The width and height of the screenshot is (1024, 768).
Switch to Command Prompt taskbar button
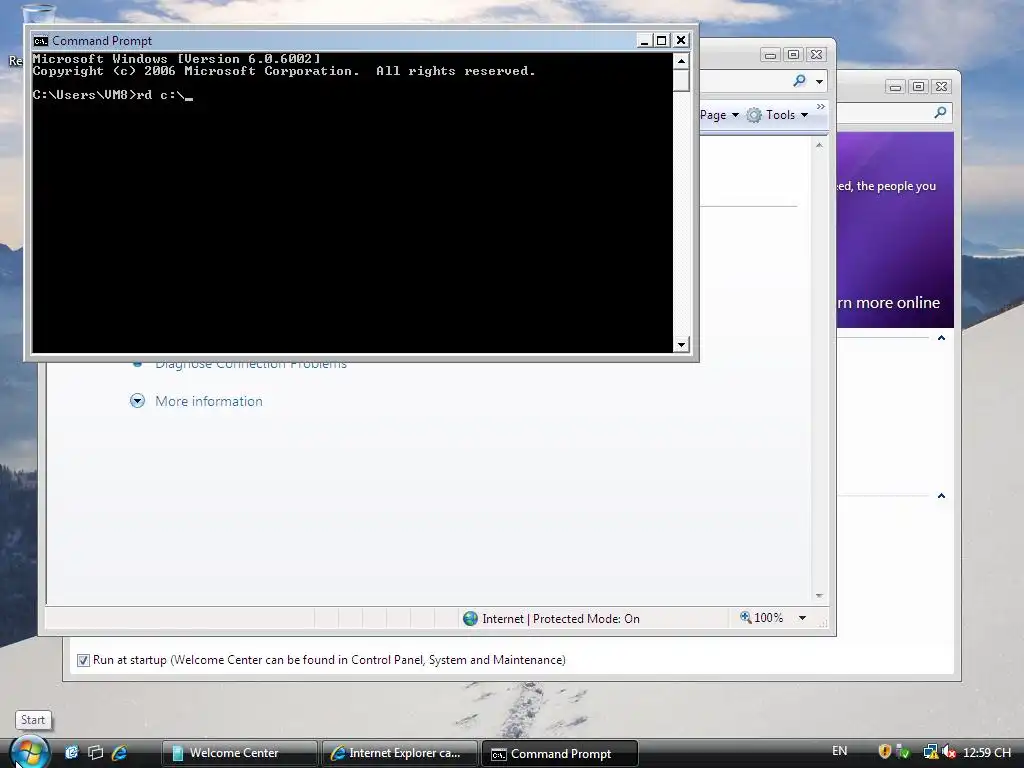(x=559, y=754)
